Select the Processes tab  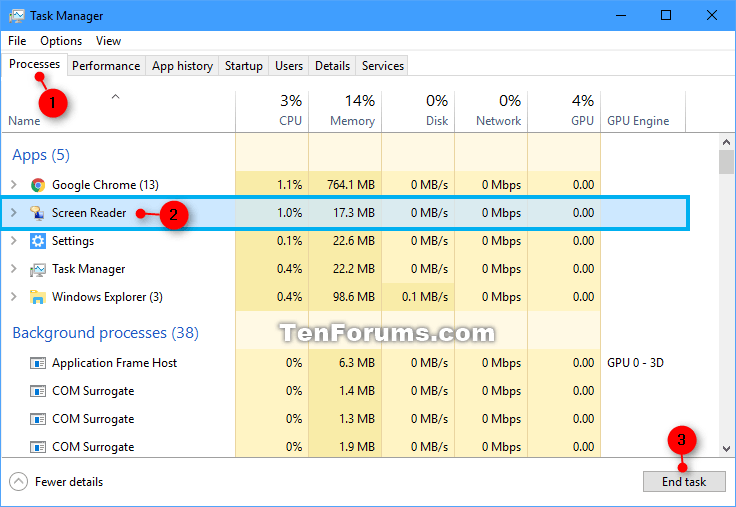(34, 64)
